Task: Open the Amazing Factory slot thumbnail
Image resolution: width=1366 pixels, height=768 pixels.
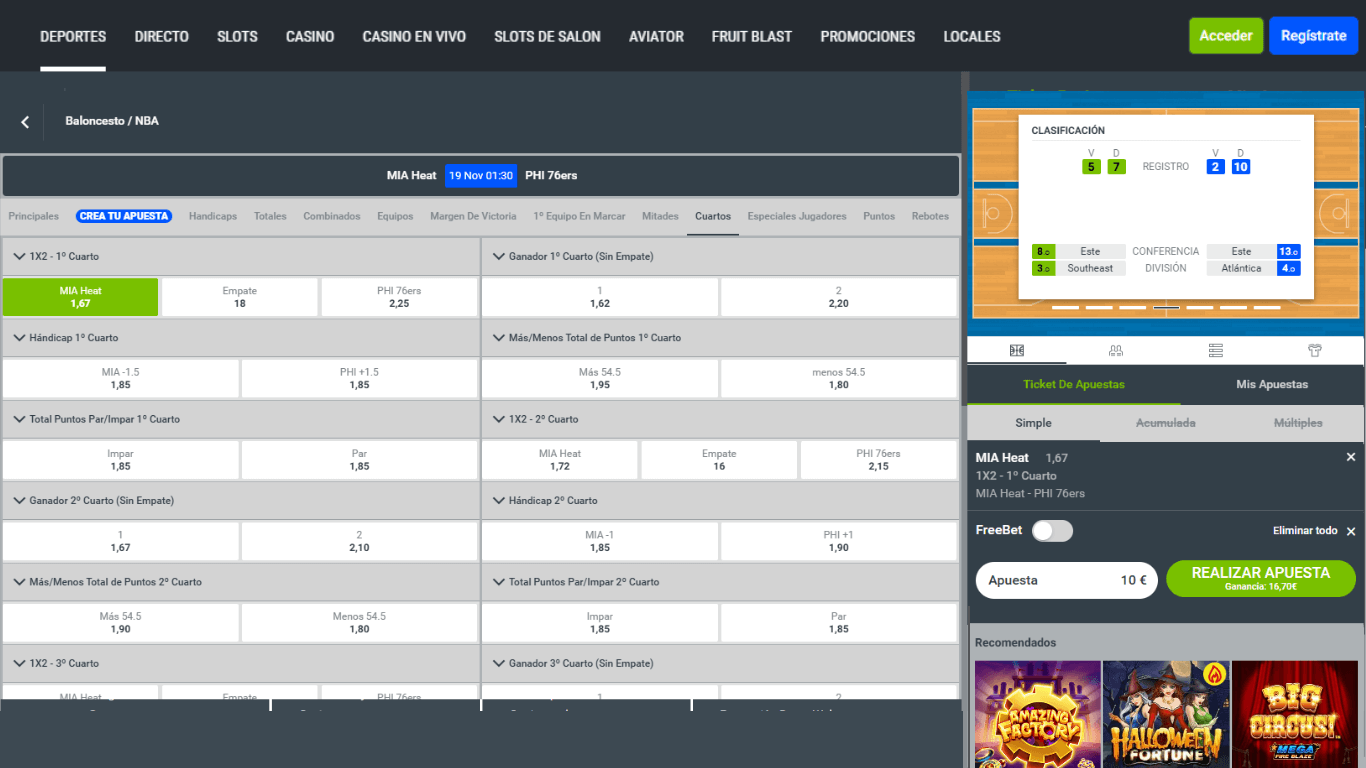Action: (1037, 714)
